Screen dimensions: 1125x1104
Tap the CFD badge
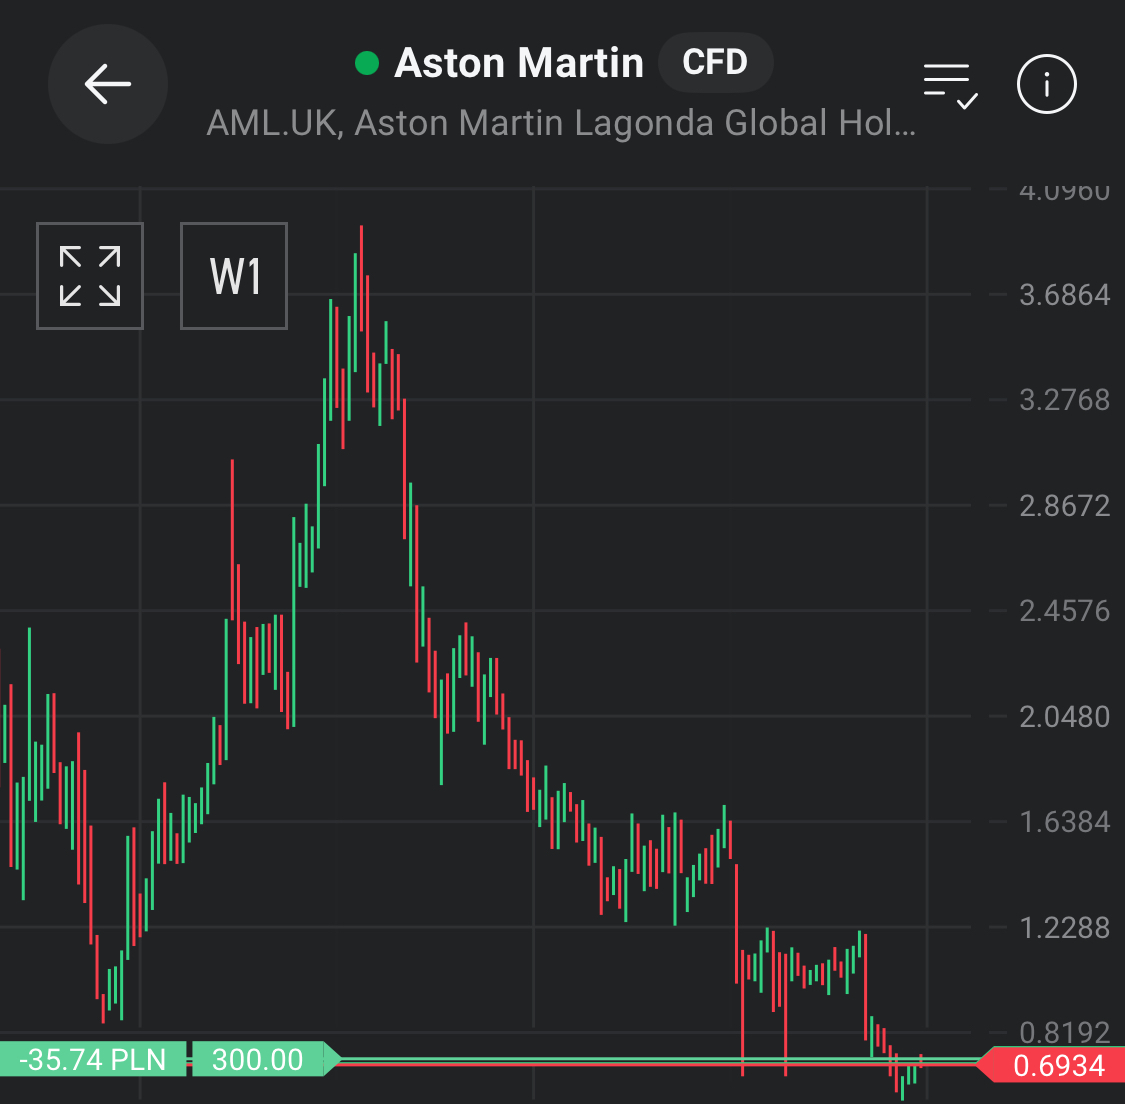715,62
